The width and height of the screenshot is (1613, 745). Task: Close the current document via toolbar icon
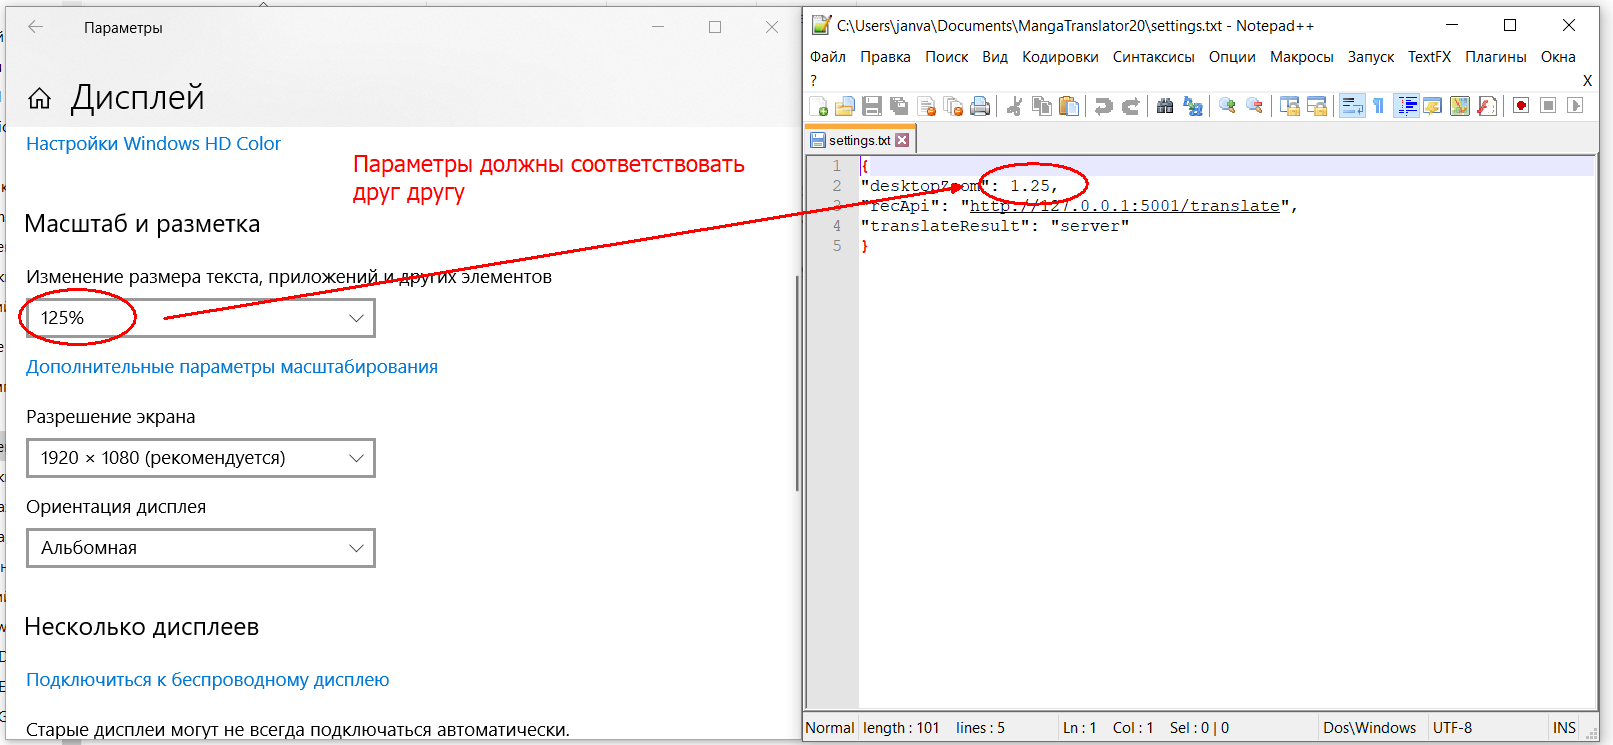click(926, 106)
